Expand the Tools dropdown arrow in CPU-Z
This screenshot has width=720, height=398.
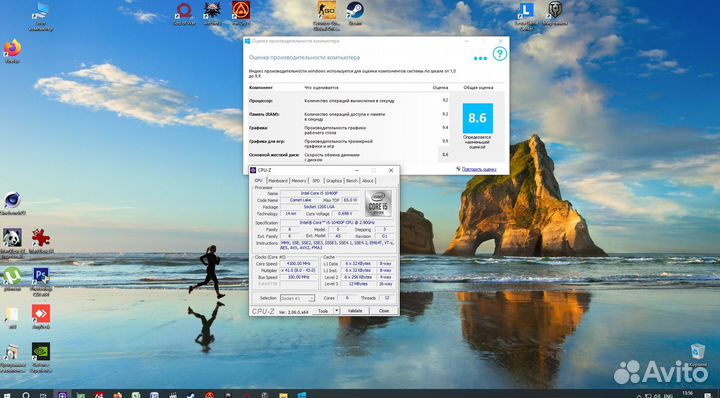tap(337, 311)
